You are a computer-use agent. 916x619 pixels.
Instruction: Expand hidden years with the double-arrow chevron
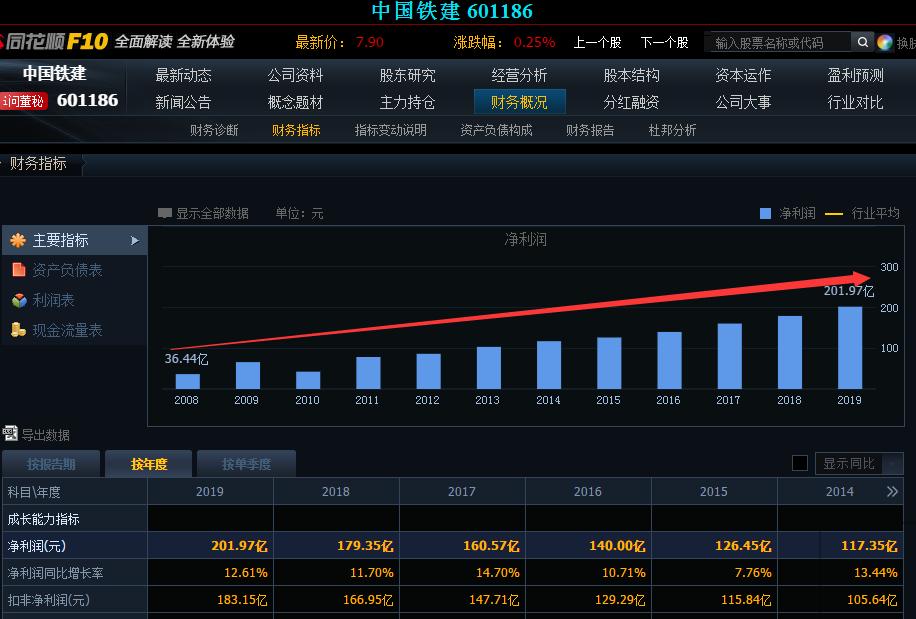[894, 491]
